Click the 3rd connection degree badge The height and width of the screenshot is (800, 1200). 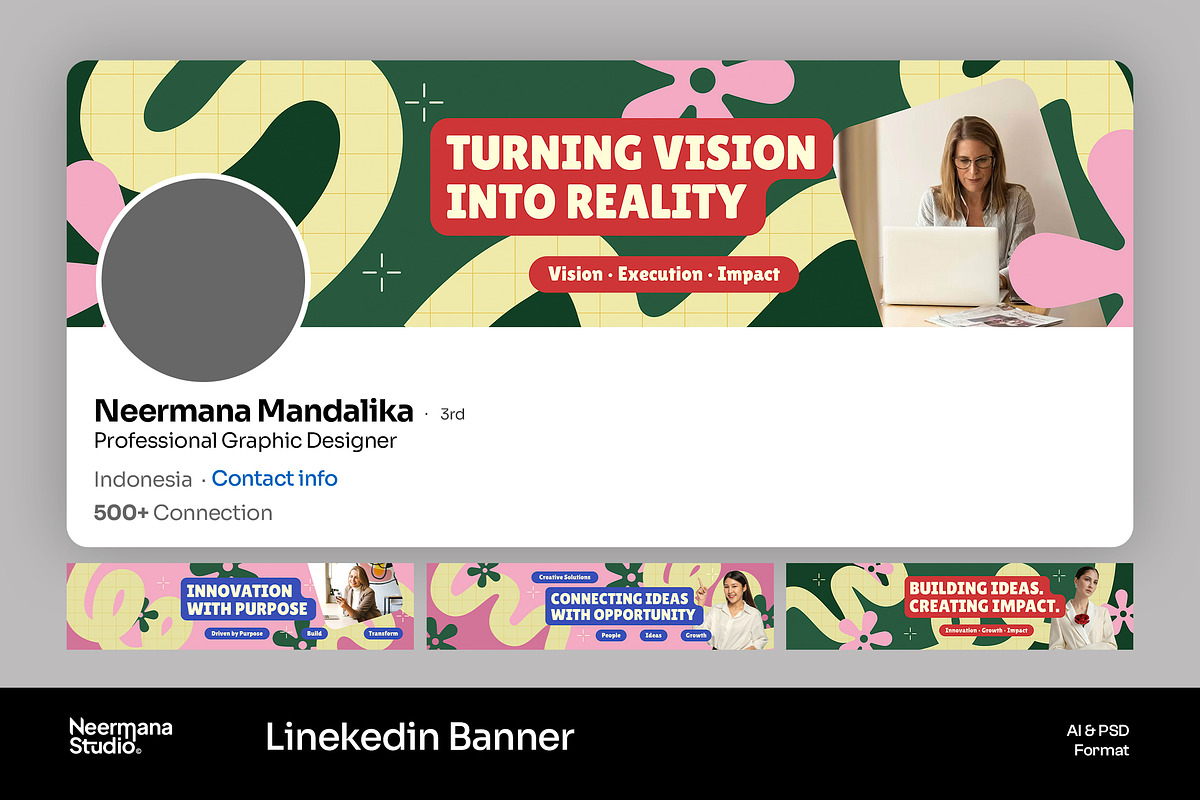(x=452, y=414)
